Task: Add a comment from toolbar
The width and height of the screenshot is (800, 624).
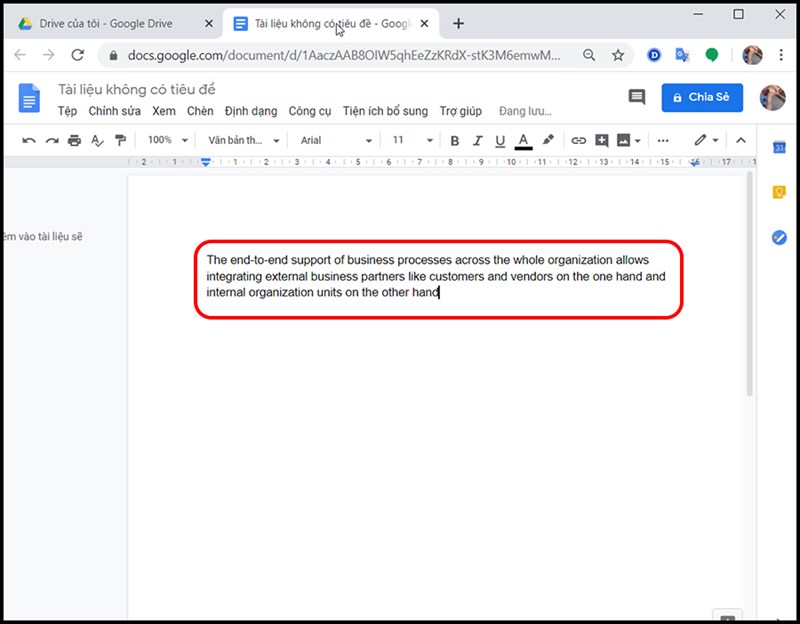Action: coord(602,140)
